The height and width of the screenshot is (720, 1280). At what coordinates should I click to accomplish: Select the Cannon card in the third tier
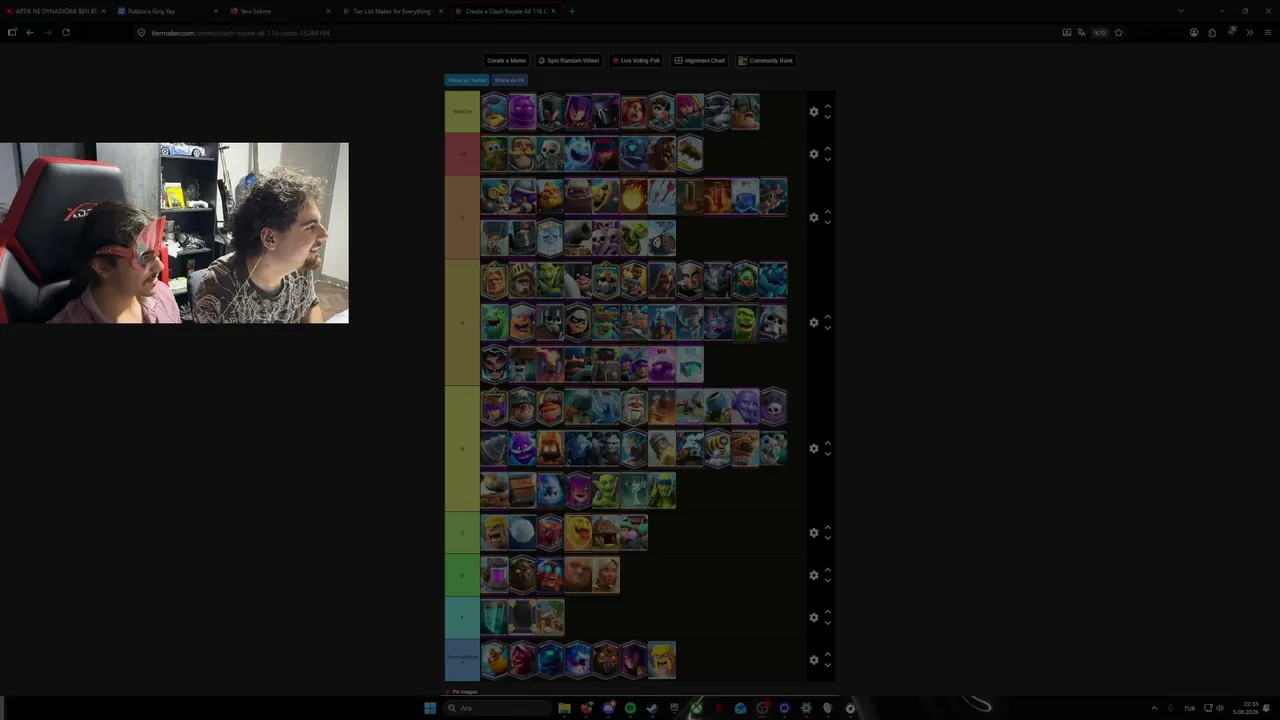[578, 238]
